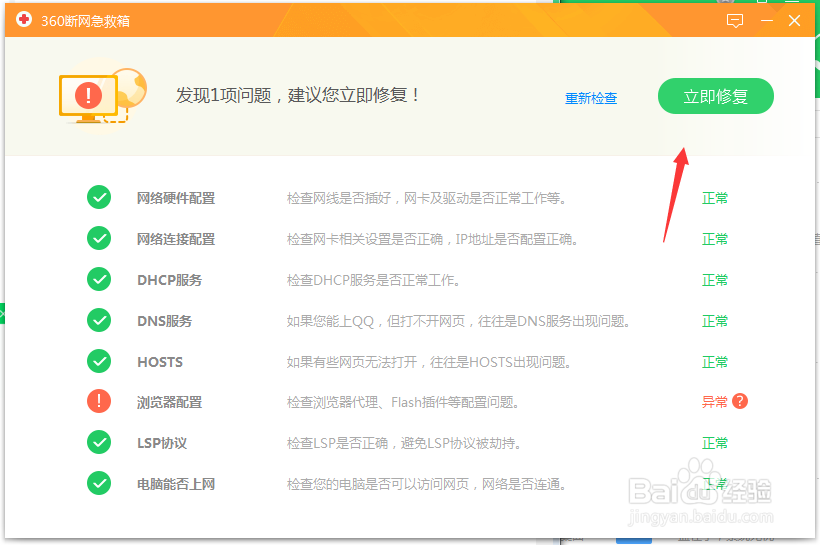Select the 网络硬件配置 row label
Image resolution: width=820 pixels, height=545 pixels.
[x=176, y=198]
